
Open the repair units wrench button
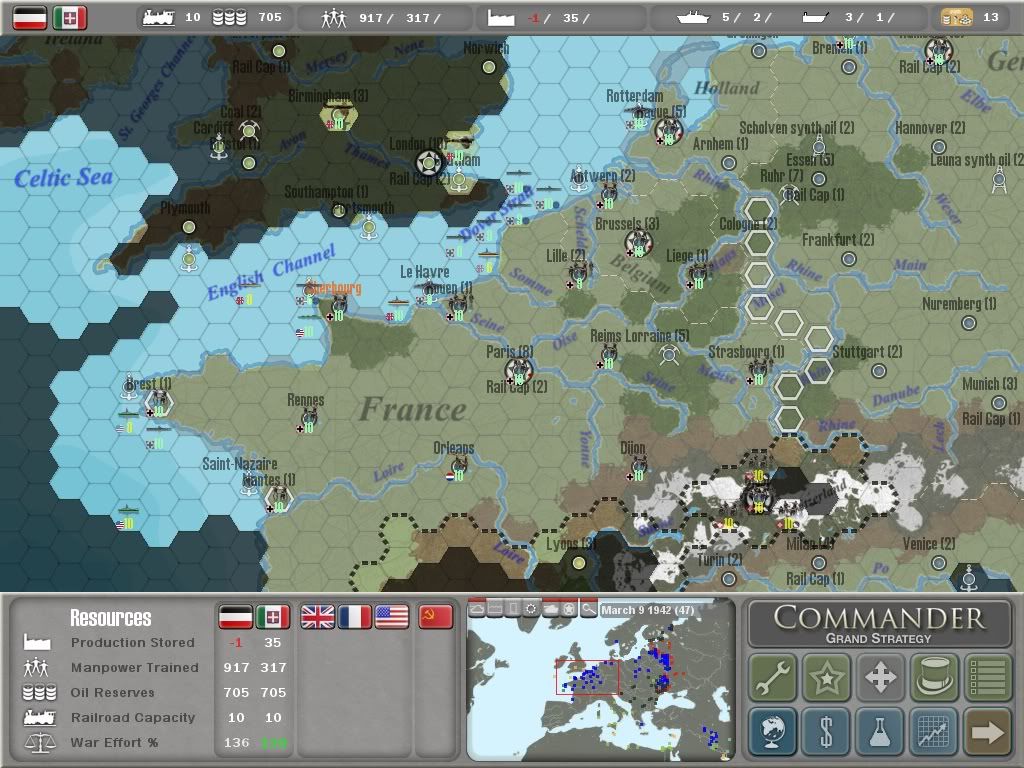click(x=772, y=677)
